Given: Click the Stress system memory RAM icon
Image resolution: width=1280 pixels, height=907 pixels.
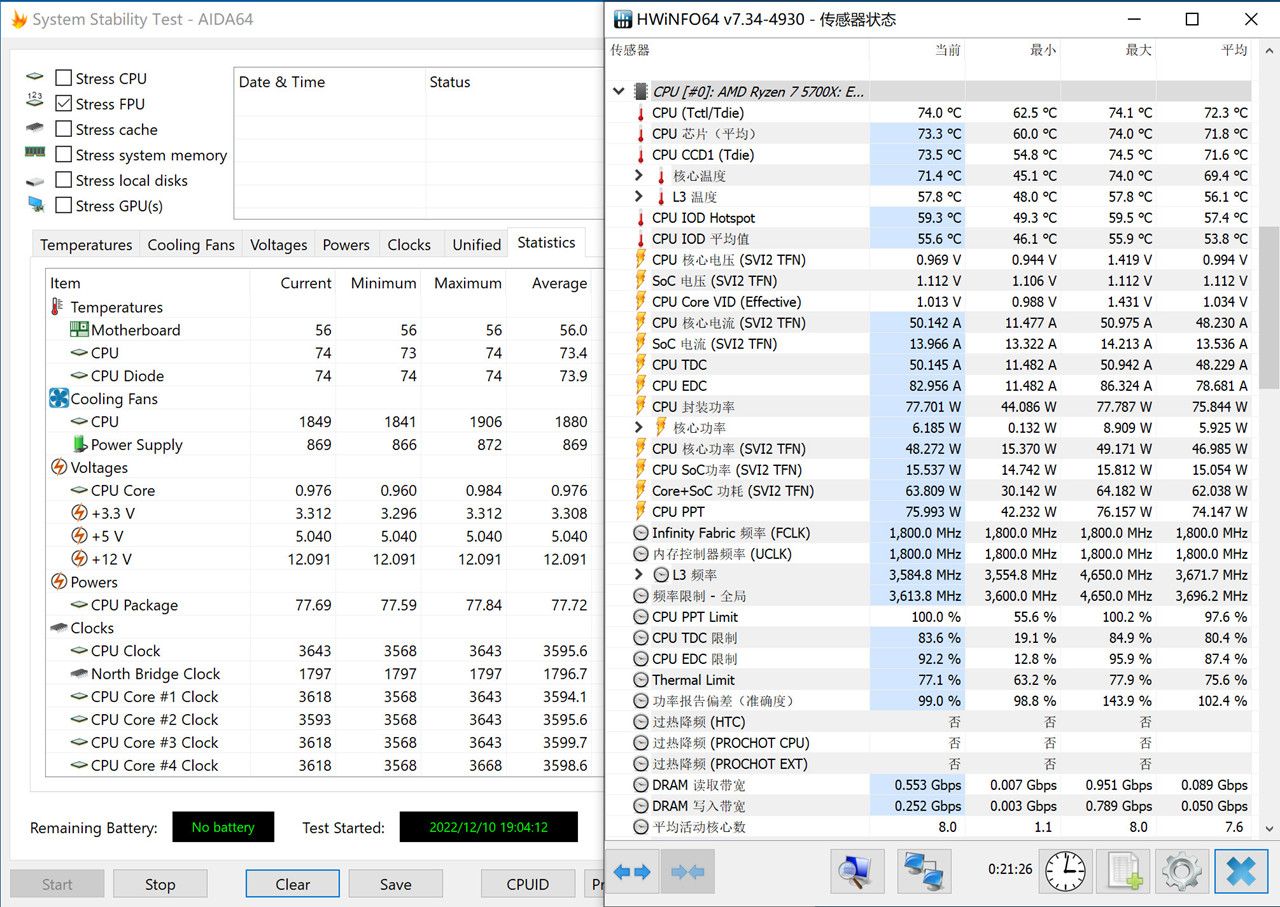Looking at the screenshot, I should coord(35,152).
